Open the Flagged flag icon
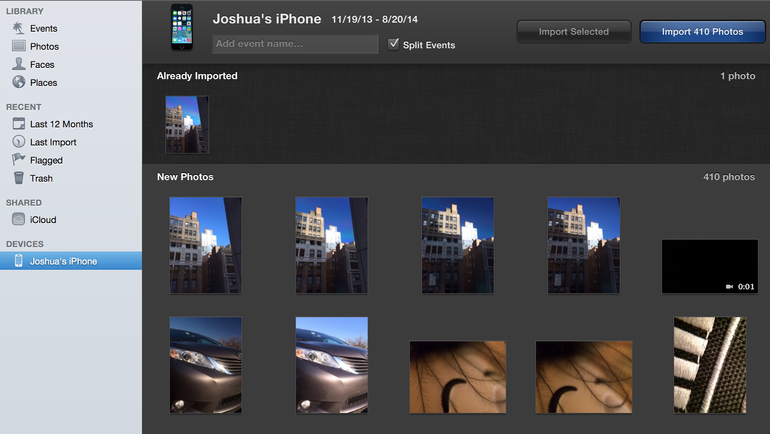The width and height of the screenshot is (770, 434). click(x=18, y=160)
